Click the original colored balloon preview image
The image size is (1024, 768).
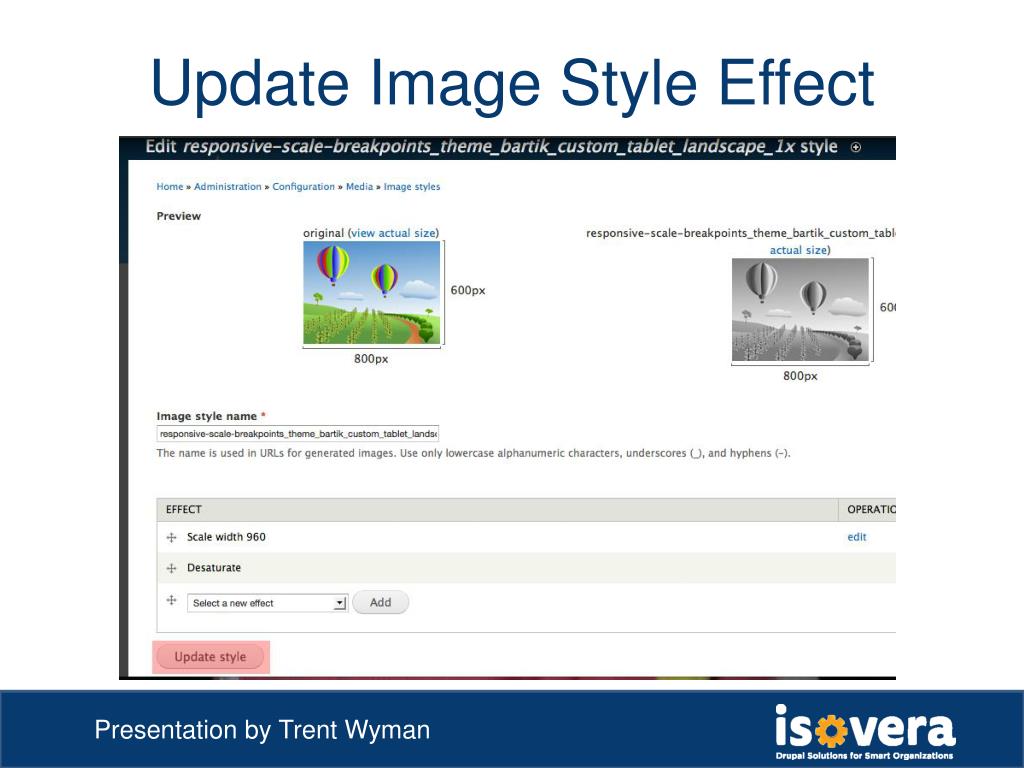point(372,293)
